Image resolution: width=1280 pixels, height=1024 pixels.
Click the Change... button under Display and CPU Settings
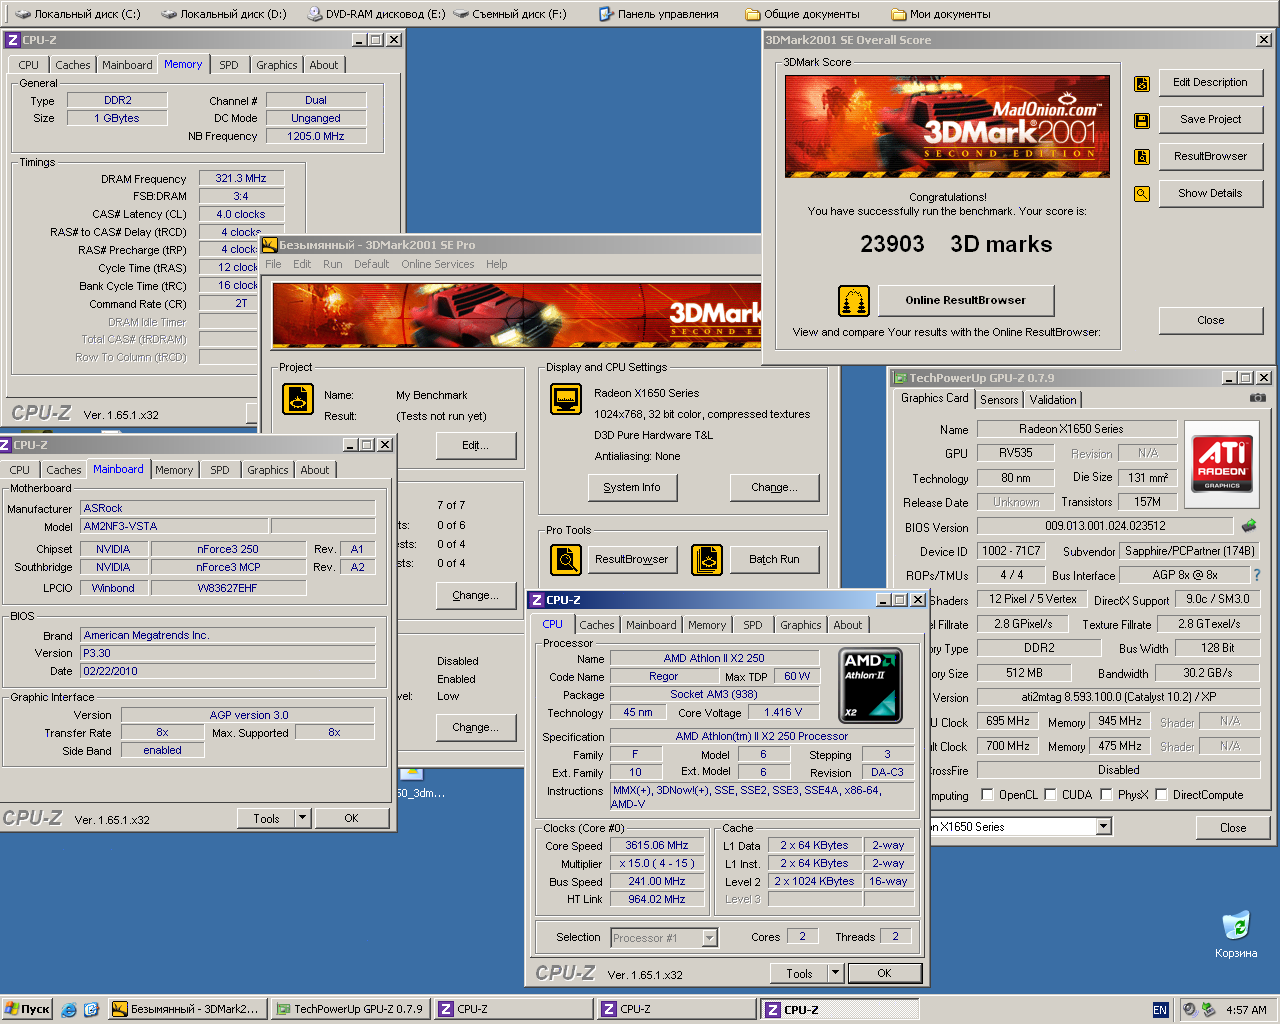click(775, 488)
